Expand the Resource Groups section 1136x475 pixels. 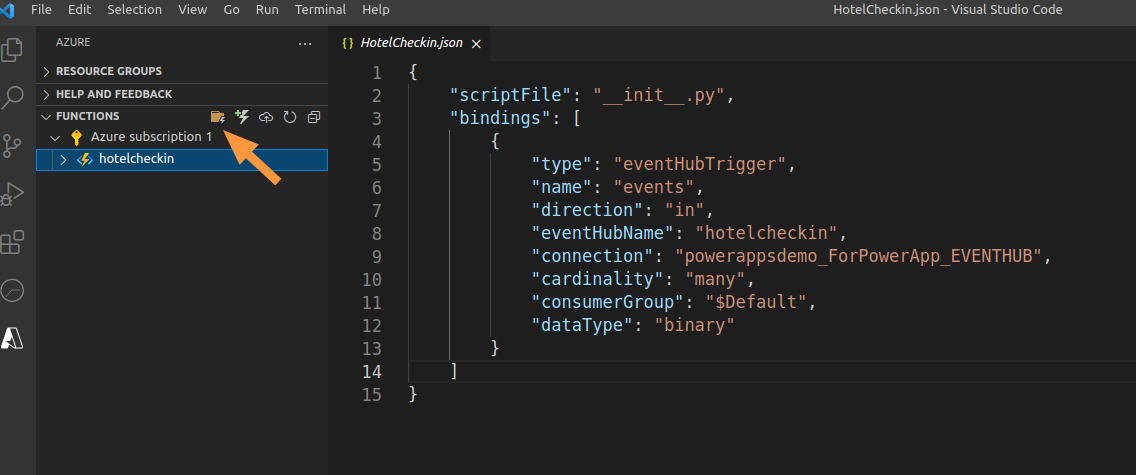pos(46,72)
